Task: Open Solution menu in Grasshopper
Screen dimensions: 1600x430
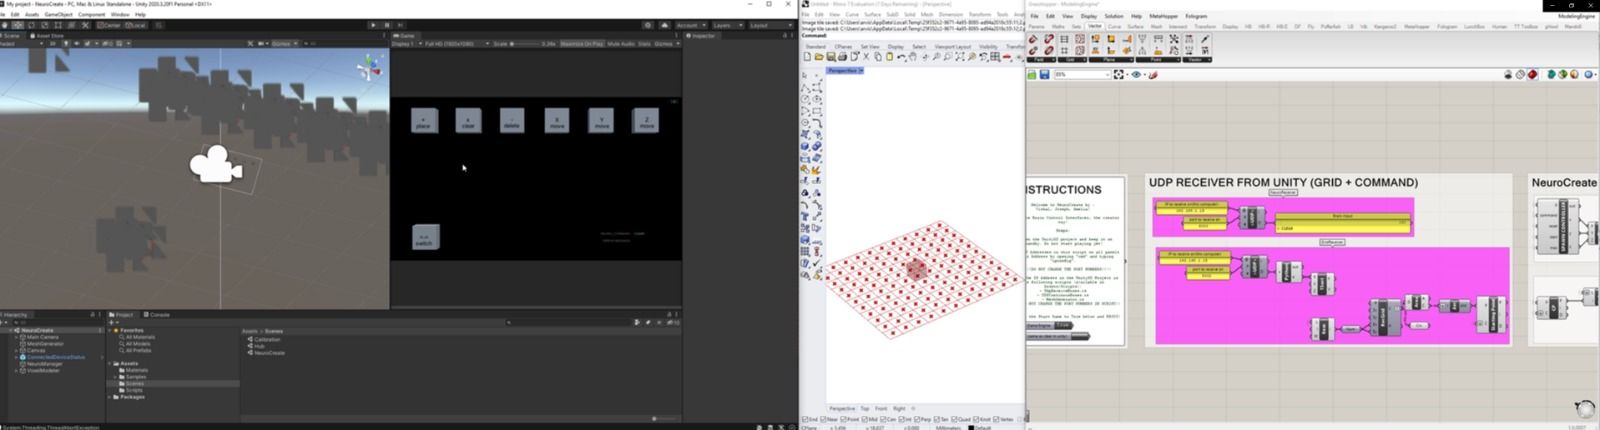Action: [x=1113, y=16]
